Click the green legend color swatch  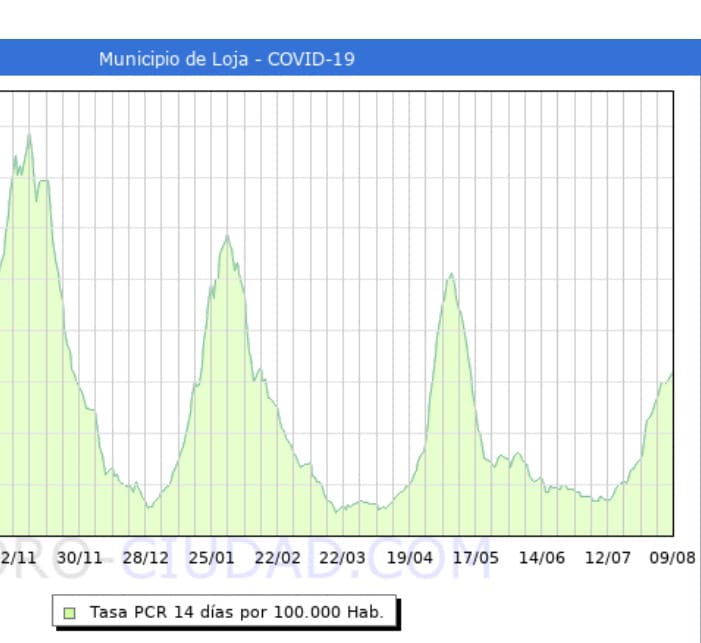coord(69,612)
